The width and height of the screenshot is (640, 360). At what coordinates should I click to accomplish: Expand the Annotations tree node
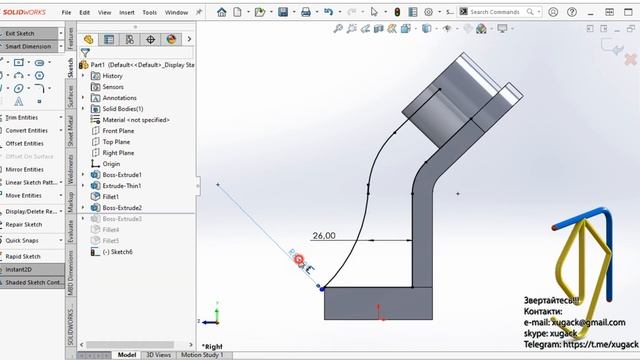tap(83, 98)
